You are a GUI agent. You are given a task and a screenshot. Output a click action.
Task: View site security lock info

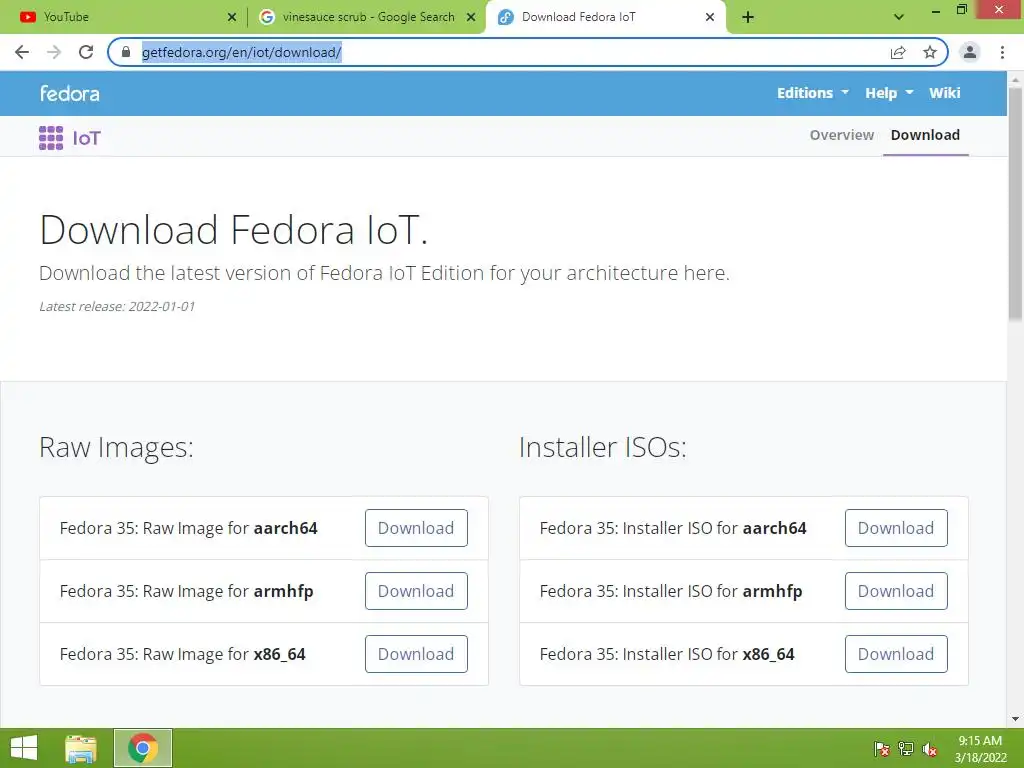click(x=126, y=52)
